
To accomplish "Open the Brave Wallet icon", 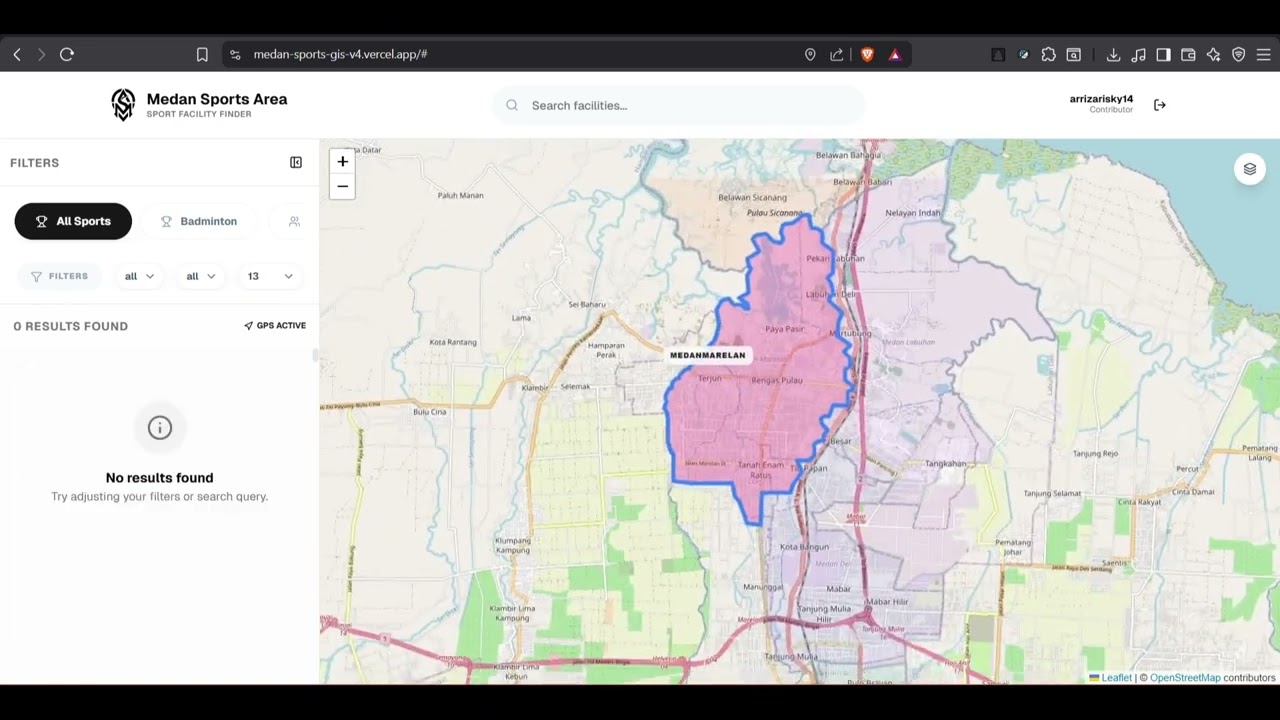I will click(x=1188, y=55).
